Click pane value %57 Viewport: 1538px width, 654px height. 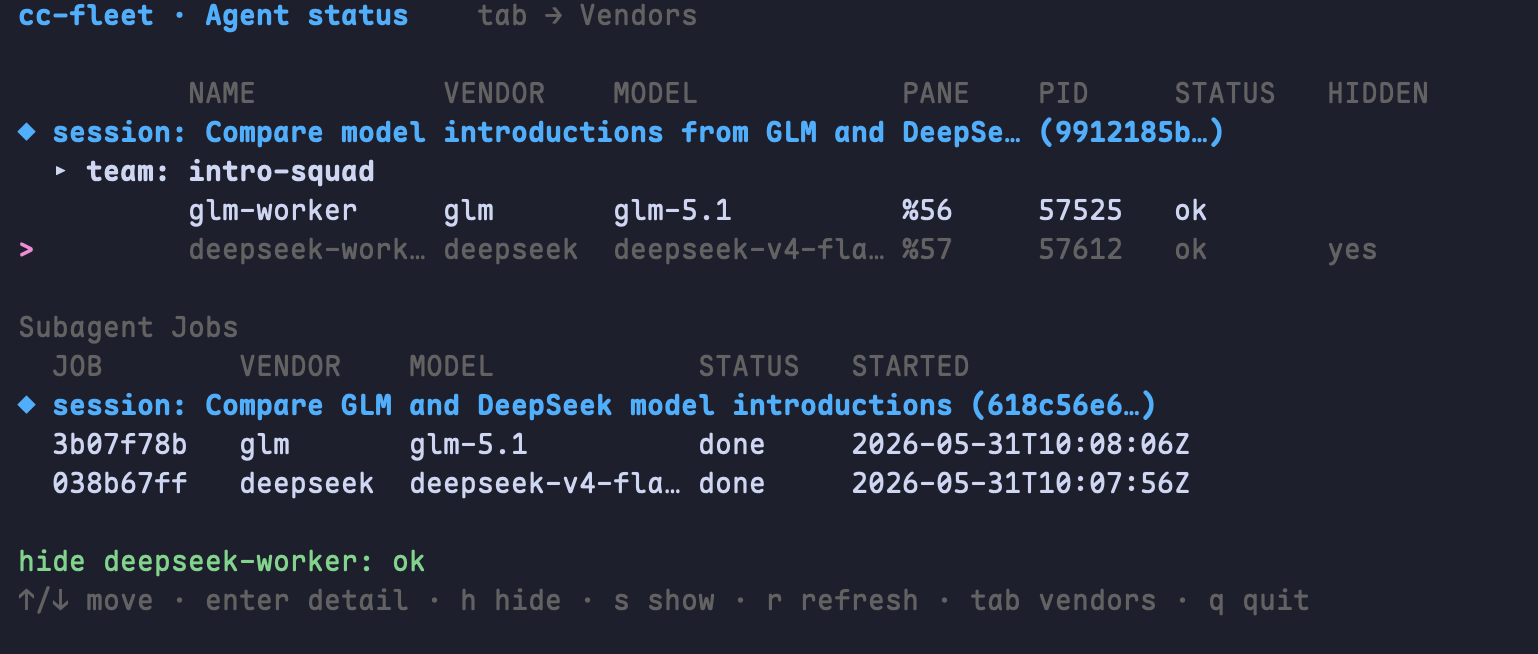(x=928, y=249)
